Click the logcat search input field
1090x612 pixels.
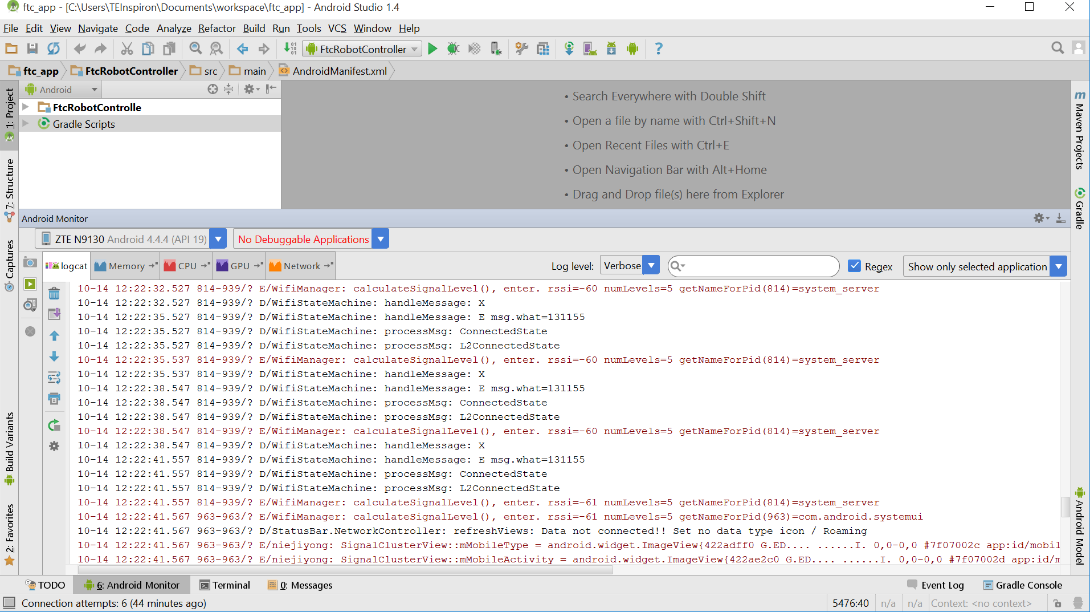pyautogui.click(x=753, y=266)
